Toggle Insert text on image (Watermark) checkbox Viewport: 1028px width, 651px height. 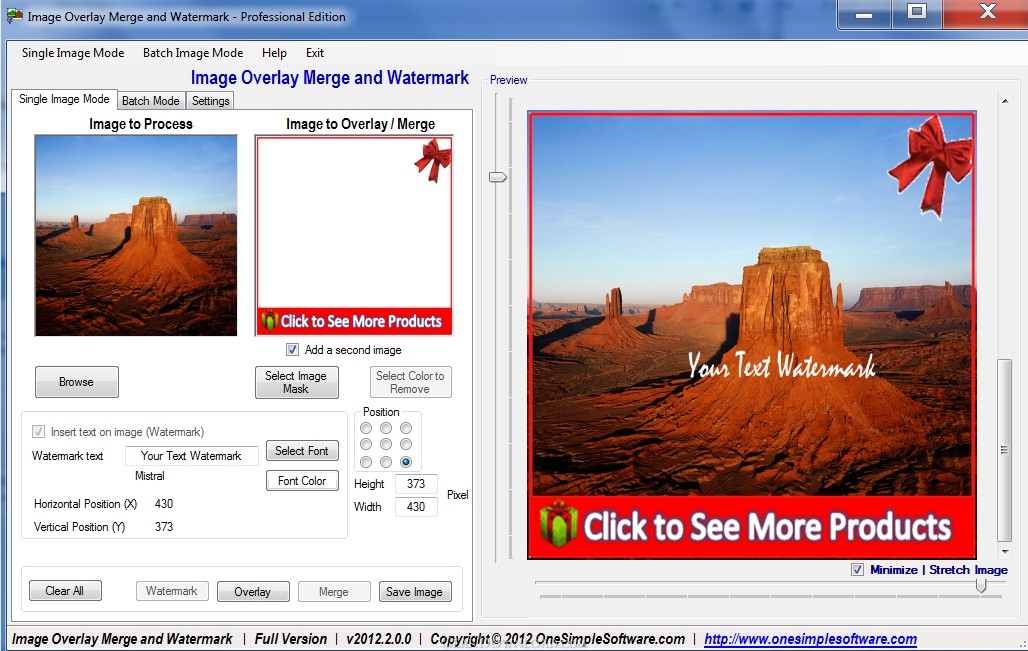(x=38, y=431)
